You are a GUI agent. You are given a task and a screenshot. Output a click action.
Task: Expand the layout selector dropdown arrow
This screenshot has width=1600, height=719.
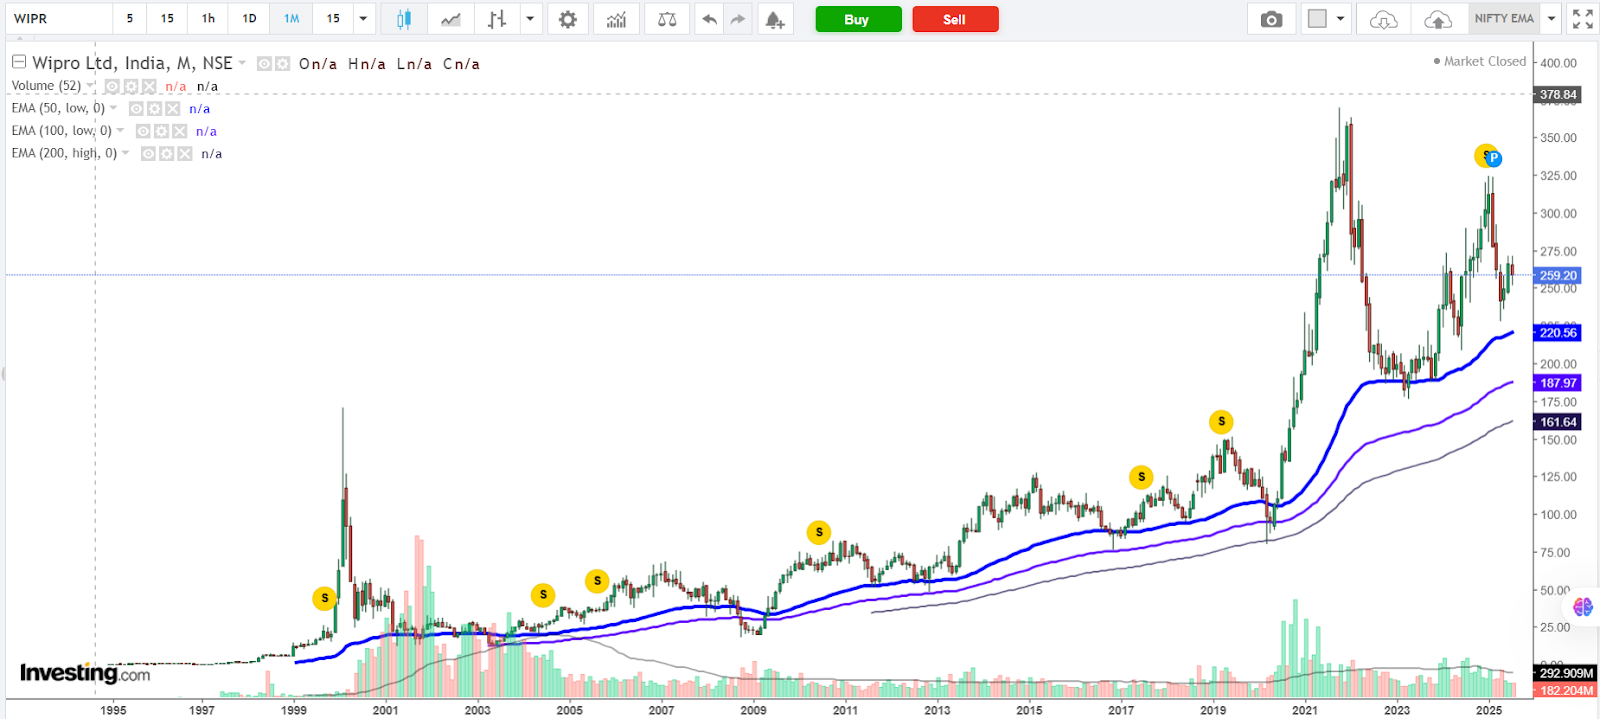coord(1341,19)
